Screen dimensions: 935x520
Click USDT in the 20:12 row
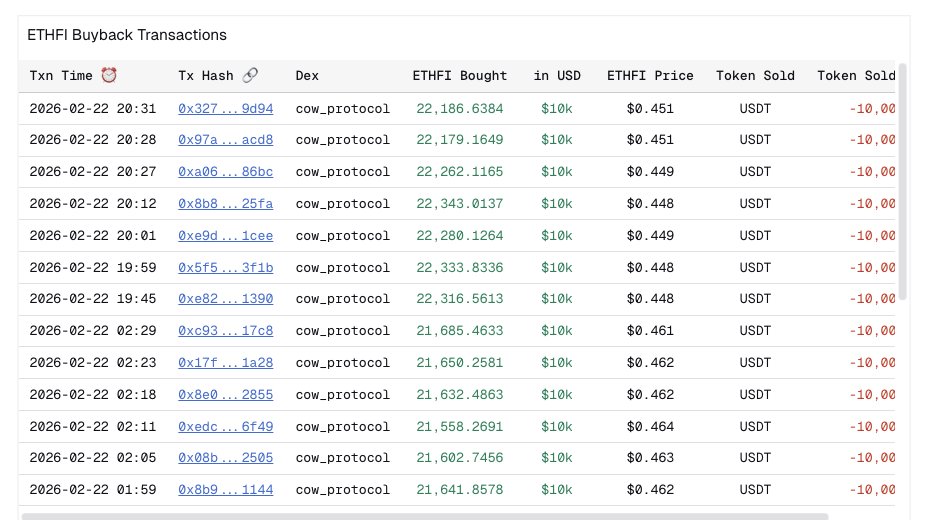click(755, 204)
